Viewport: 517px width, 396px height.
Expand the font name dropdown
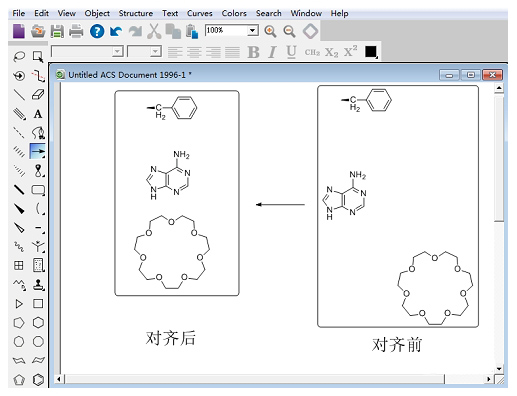pos(117,52)
